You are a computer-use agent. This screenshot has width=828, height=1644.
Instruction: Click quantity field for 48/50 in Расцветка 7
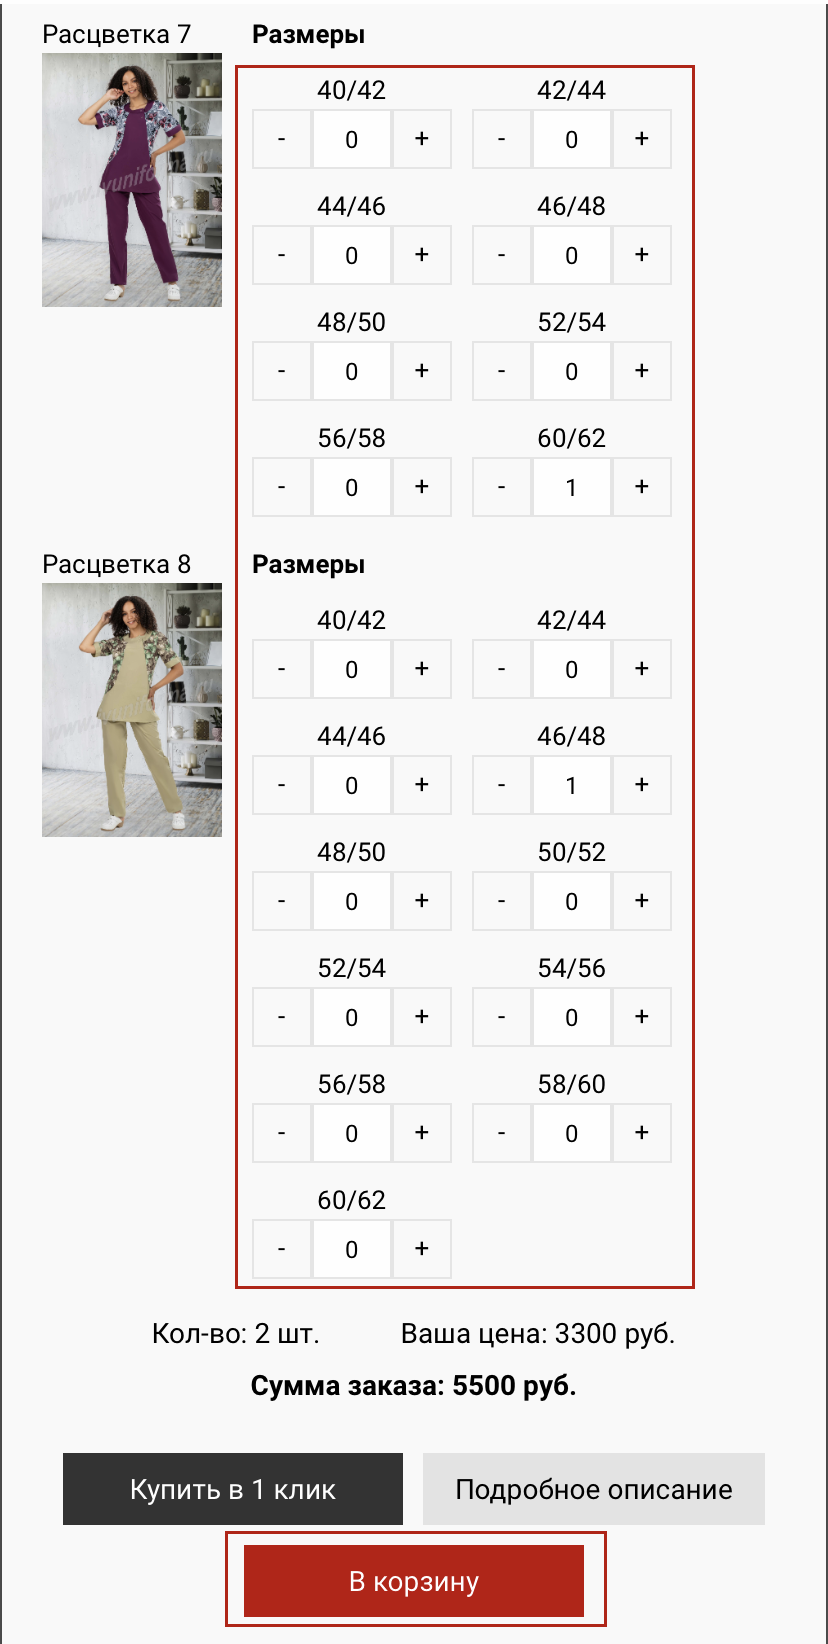point(351,371)
